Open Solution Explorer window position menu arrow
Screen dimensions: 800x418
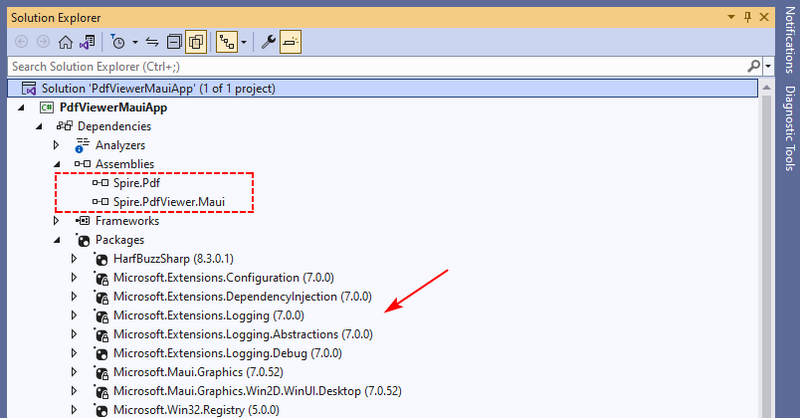[731, 17]
